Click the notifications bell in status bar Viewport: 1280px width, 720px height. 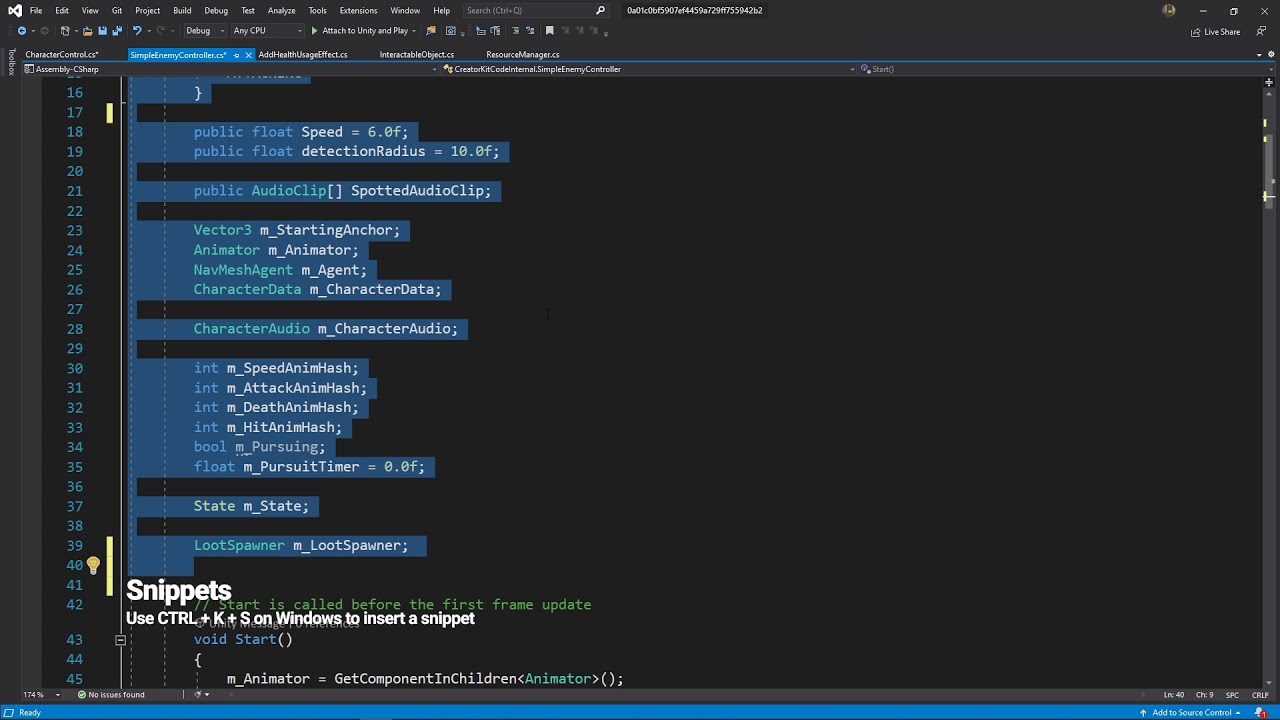pos(1260,713)
